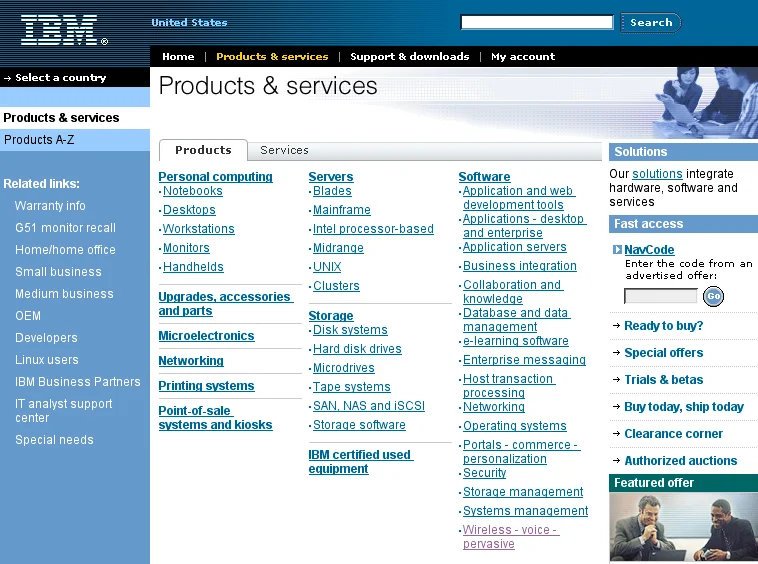Open Storage heading link
The height and width of the screenshot is (564, 758).
(x=331, y=316)
